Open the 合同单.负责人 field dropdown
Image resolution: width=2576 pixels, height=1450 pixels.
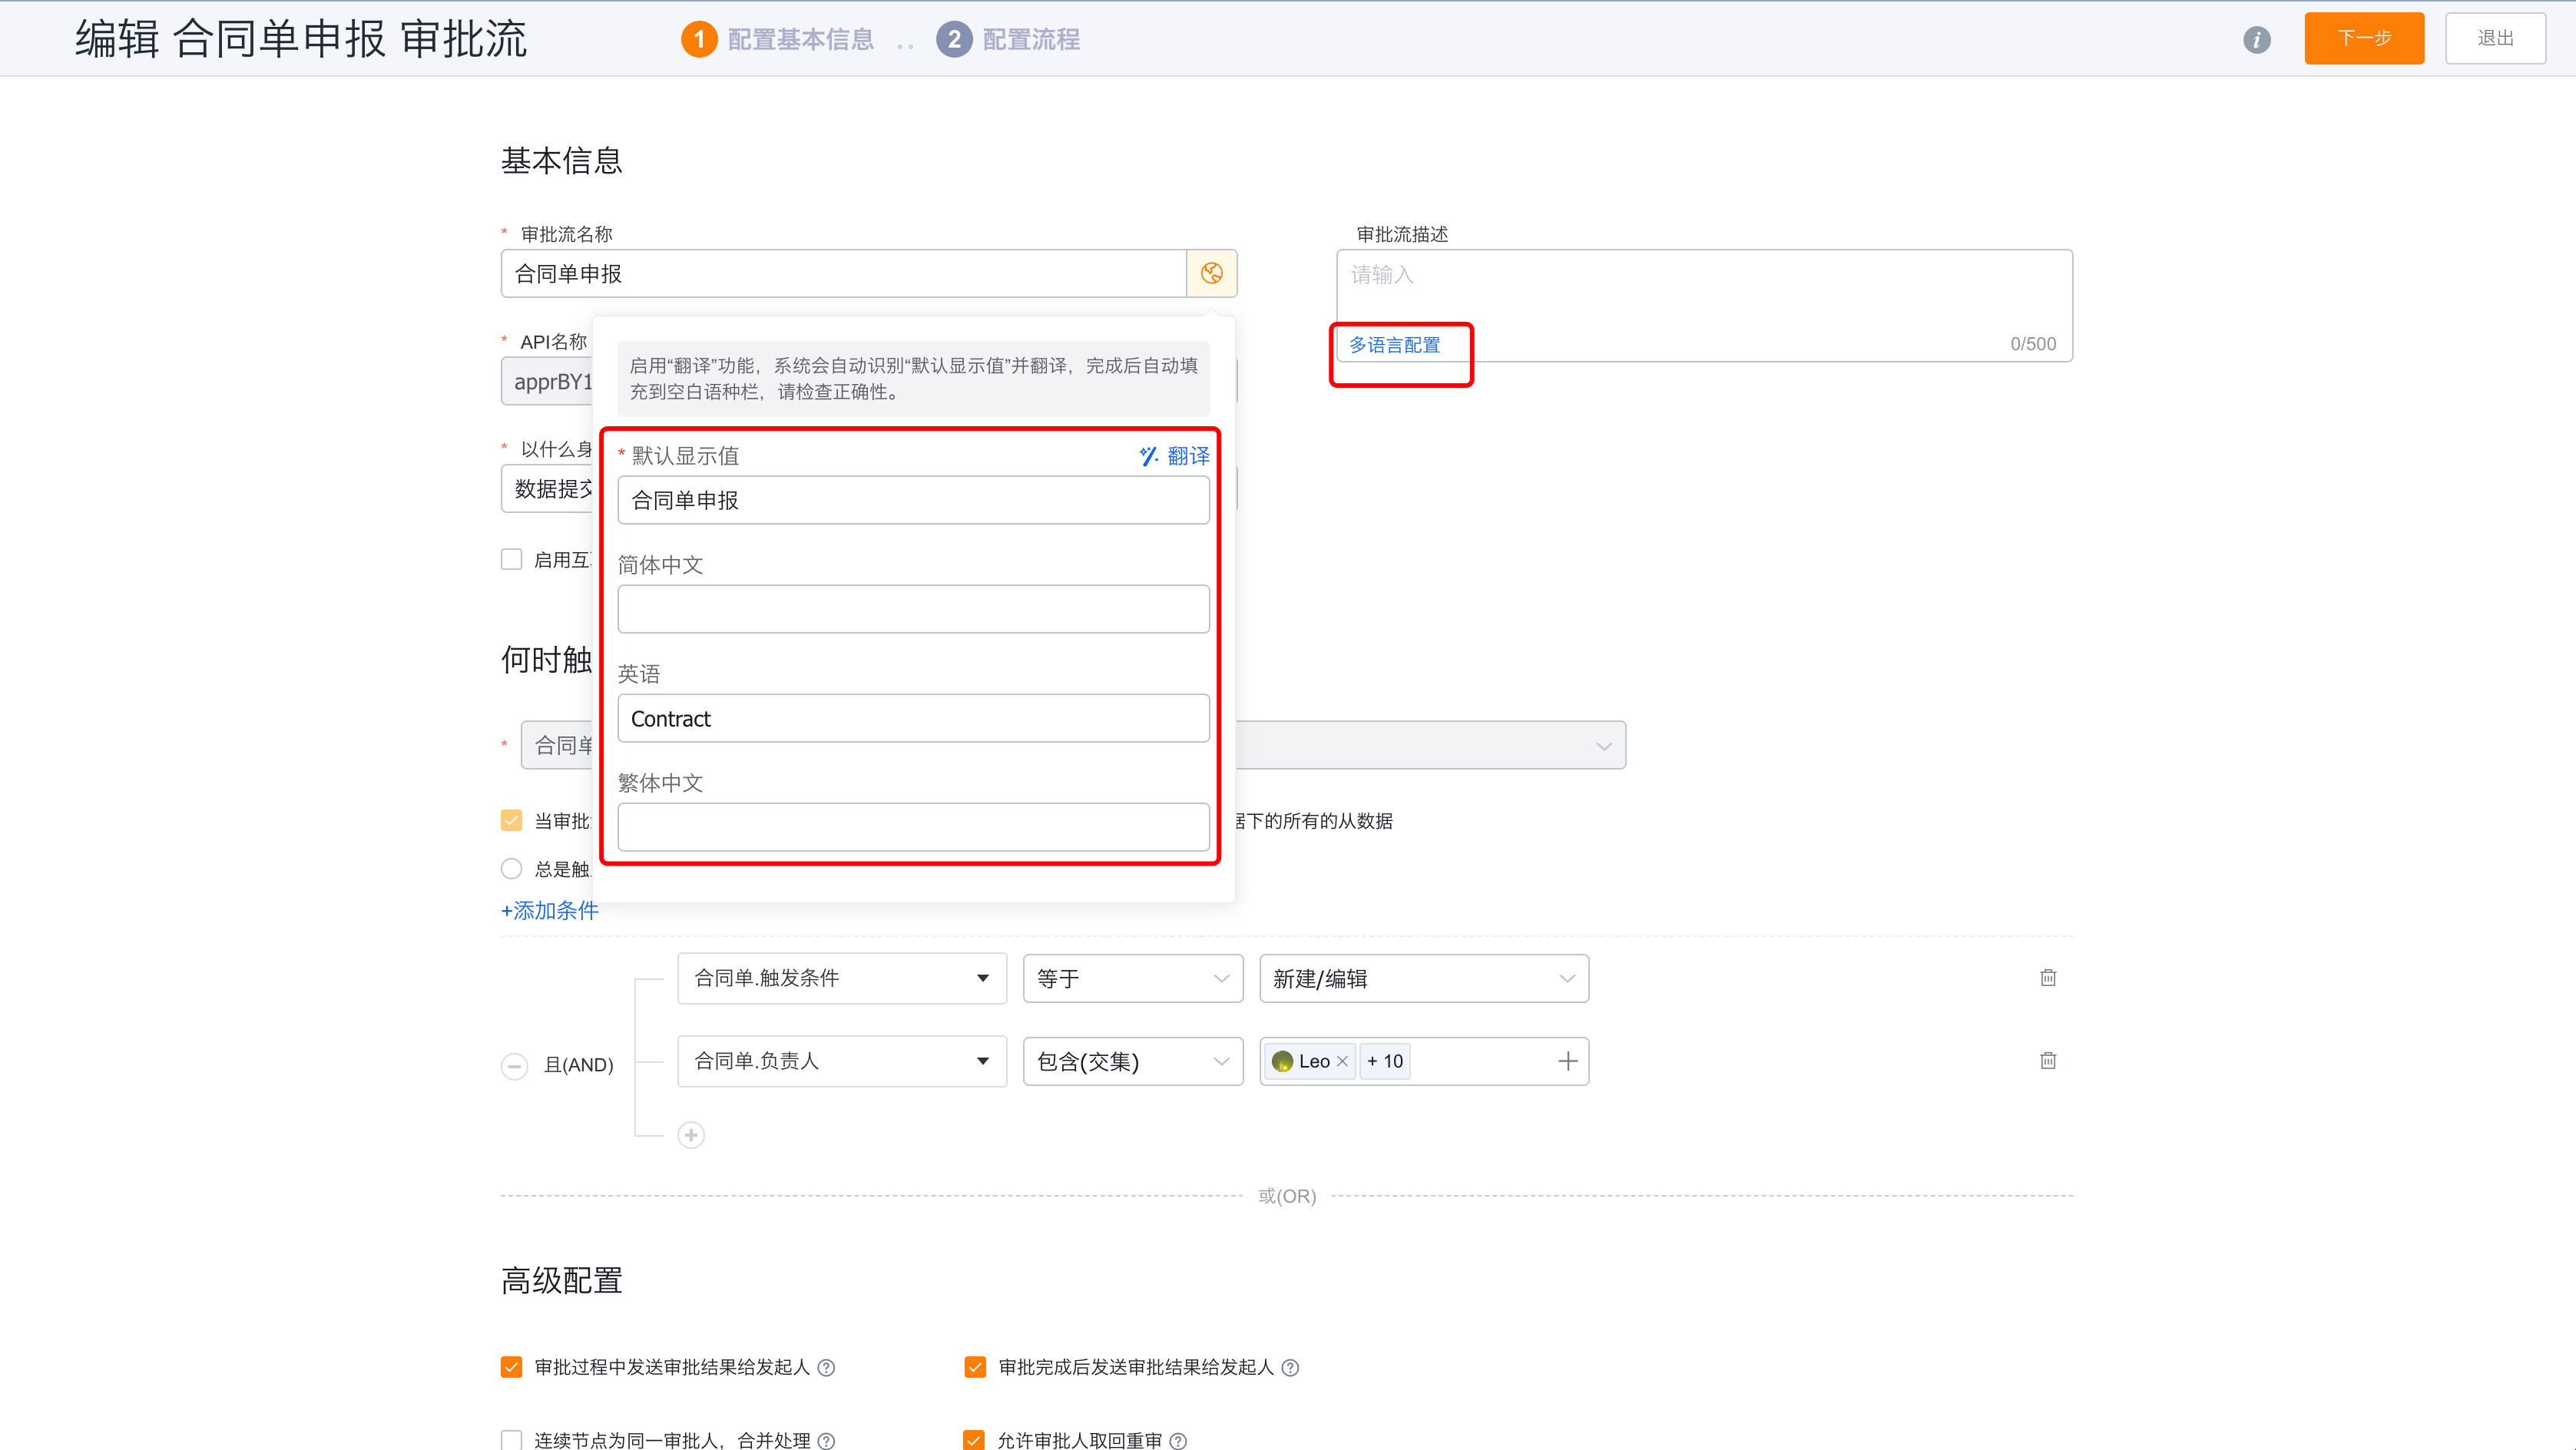click(x=842, y=1061)
